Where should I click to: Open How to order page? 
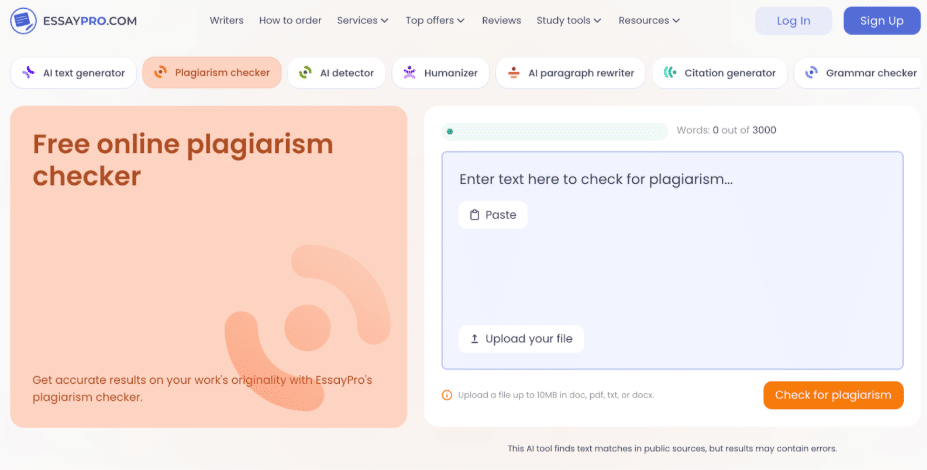point(290,21)
